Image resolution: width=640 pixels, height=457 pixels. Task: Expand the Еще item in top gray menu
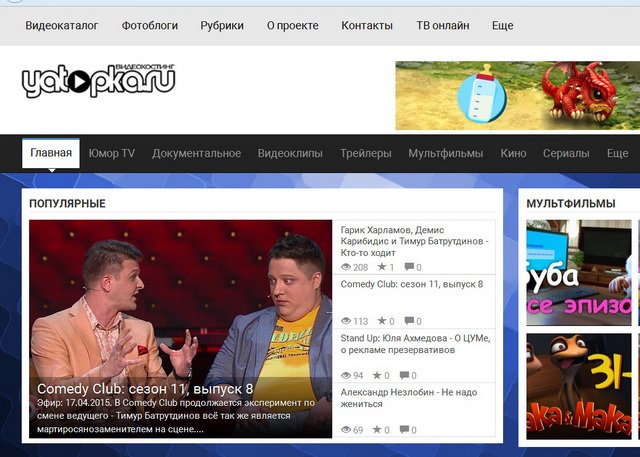click(503, 26)
